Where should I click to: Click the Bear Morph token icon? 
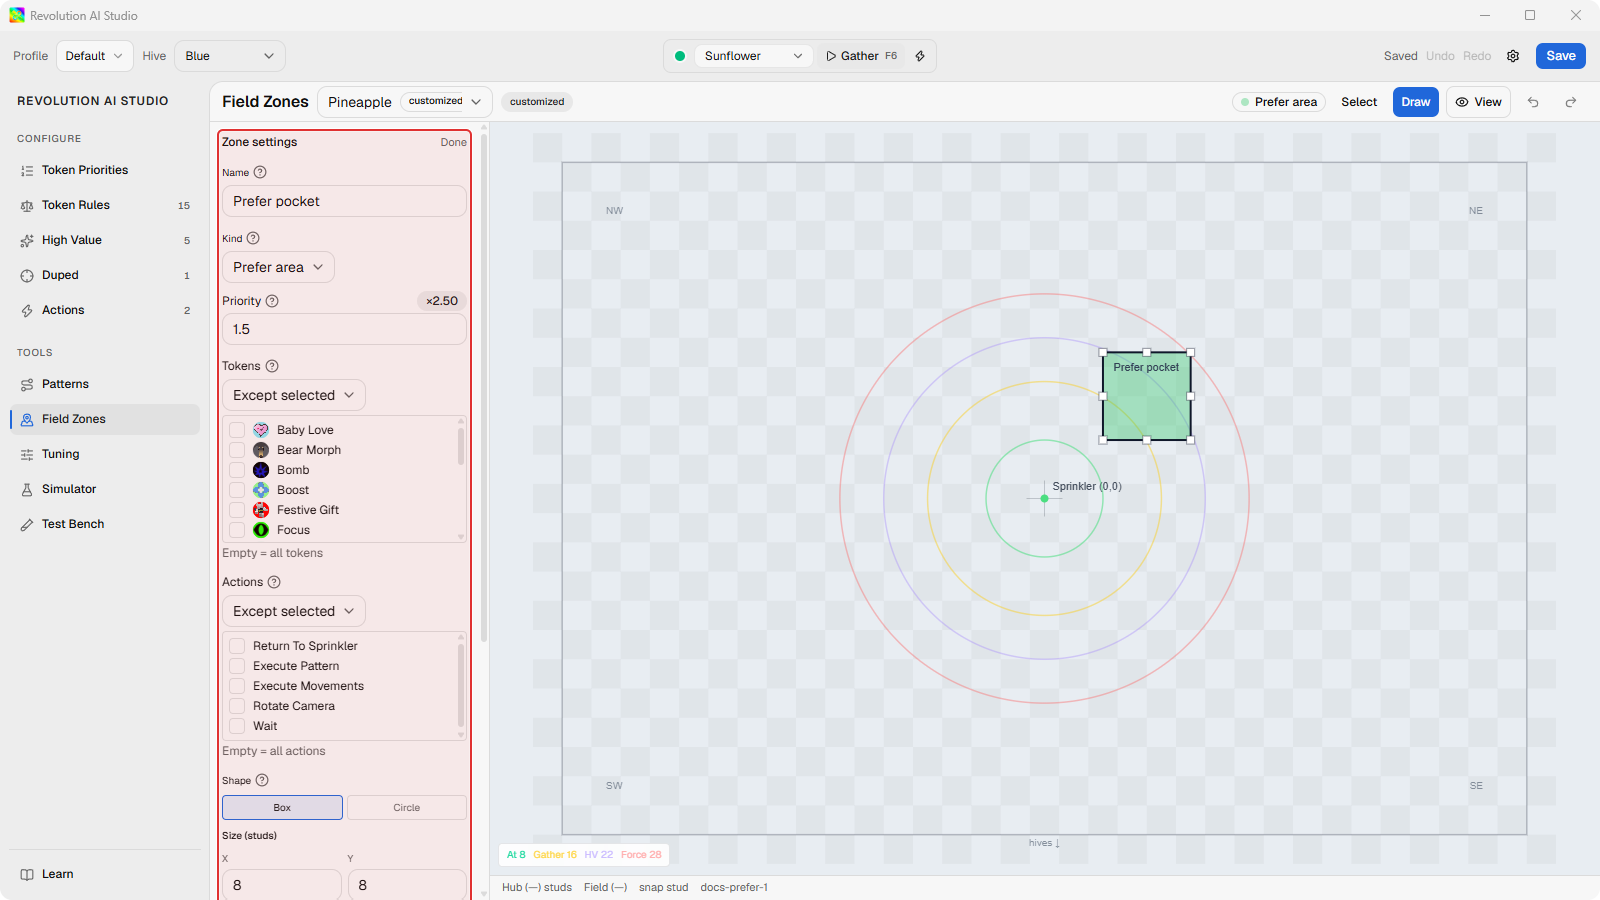pyautogui.click(x=261, y=450)
